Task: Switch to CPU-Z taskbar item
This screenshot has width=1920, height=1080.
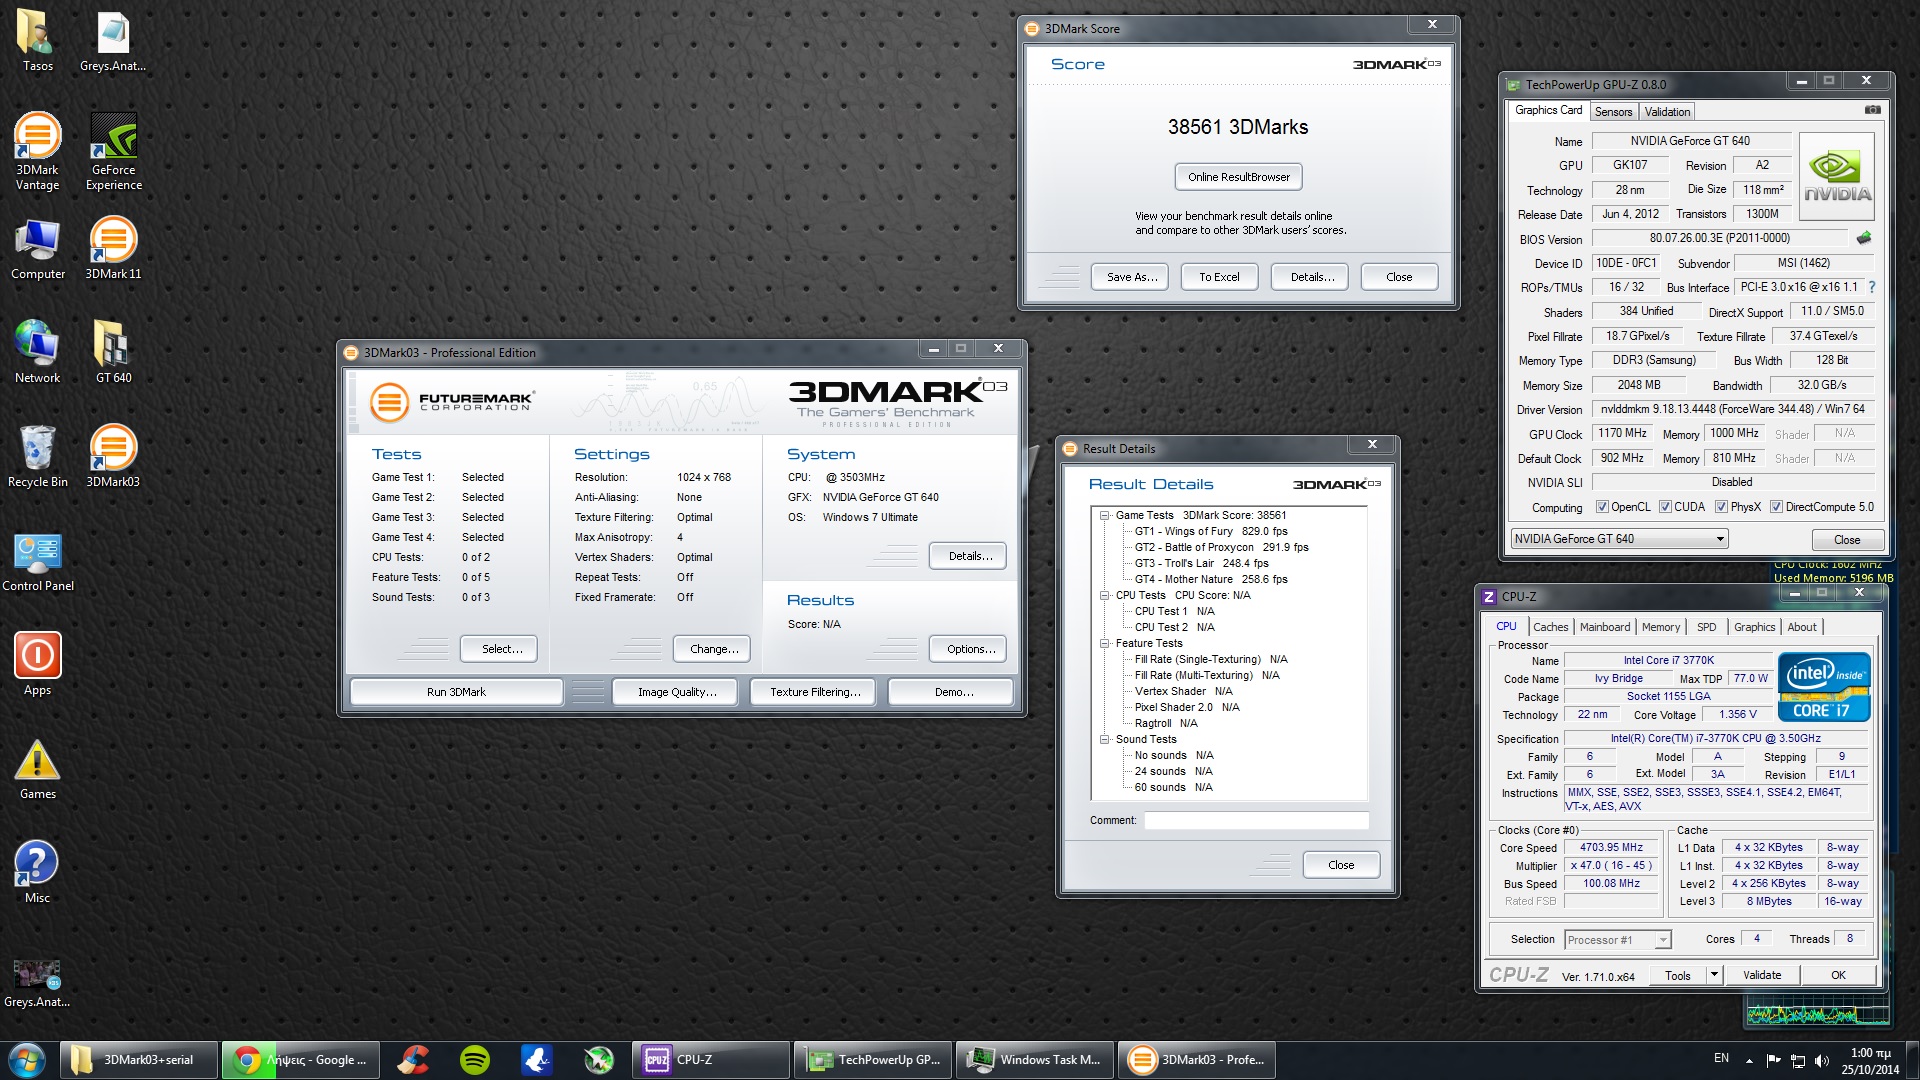Action: click(x=712, y=1060)
